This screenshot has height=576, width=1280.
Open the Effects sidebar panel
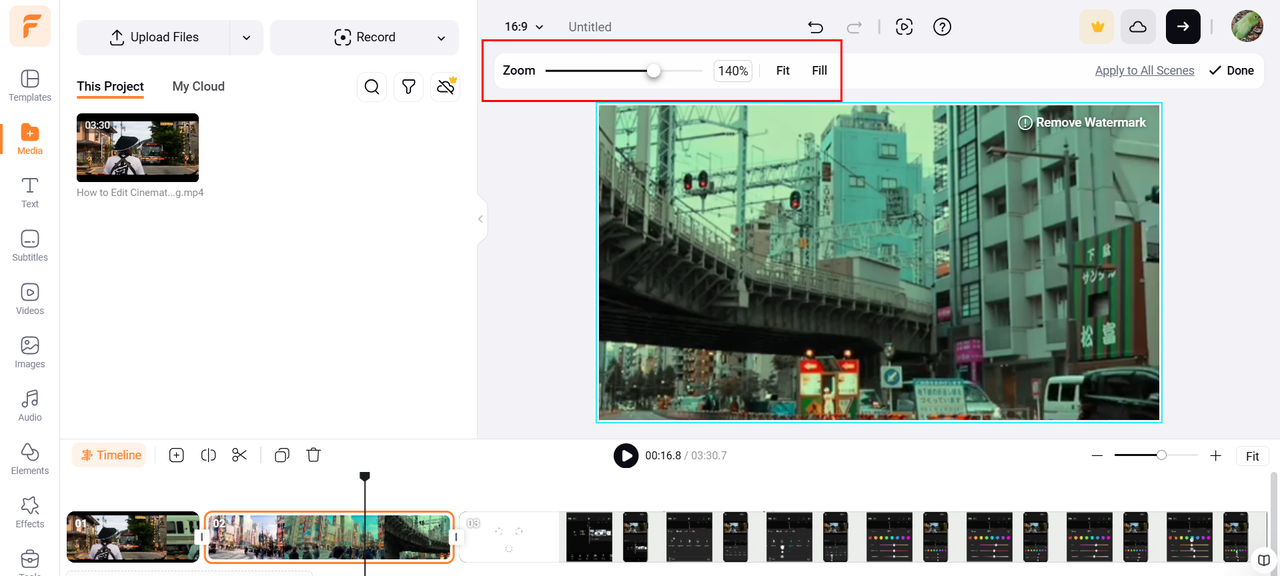[x=30, y=512]
